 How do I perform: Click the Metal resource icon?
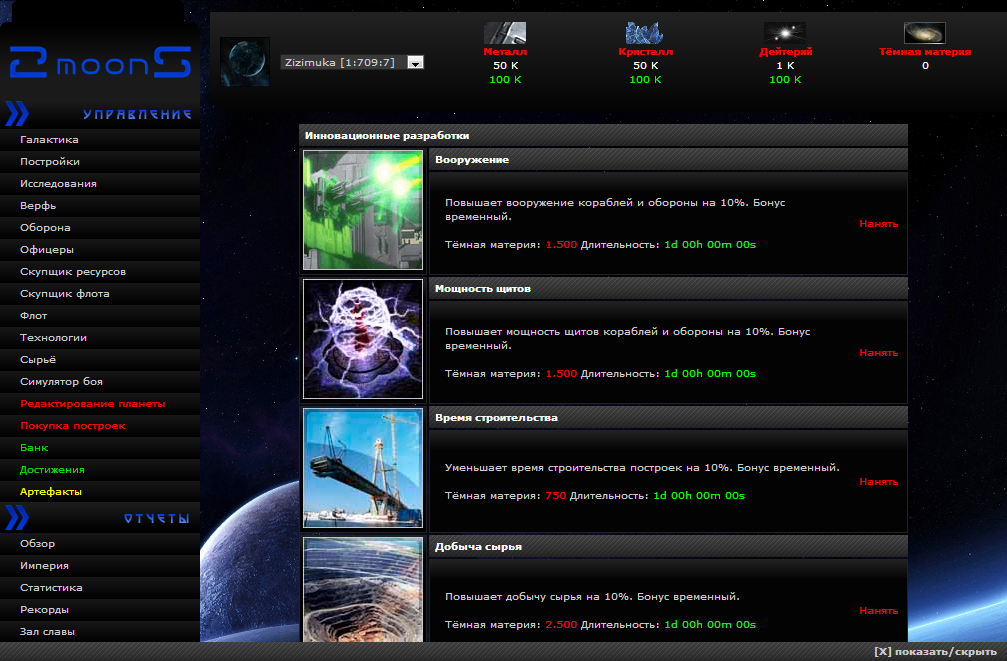(505, 33)
